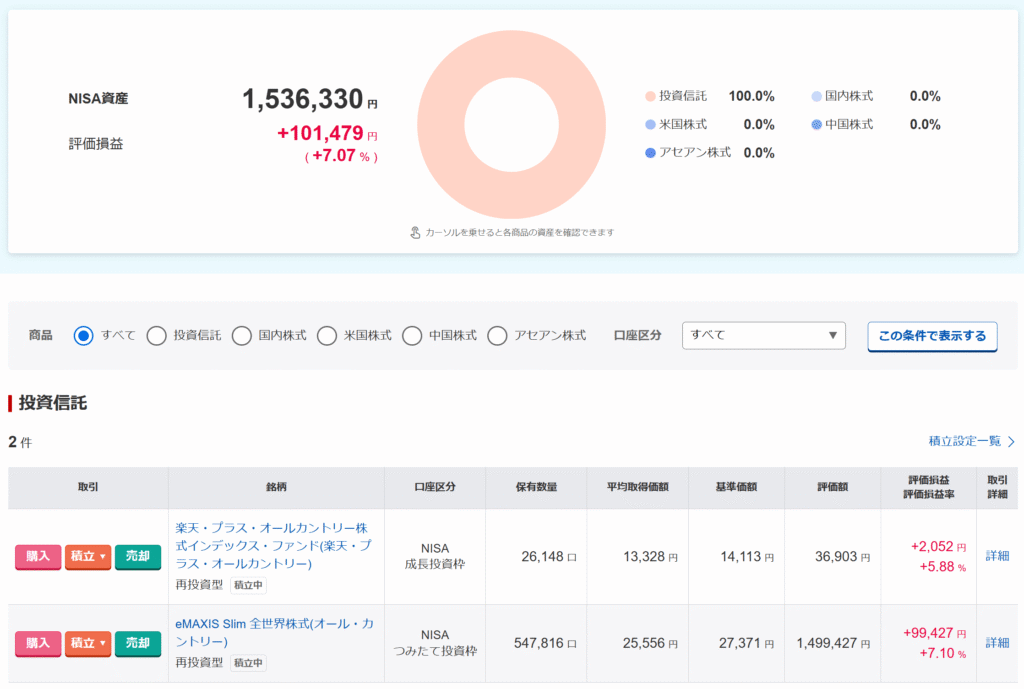Open the 積立設定一覧 link
The width and height of the screenshot is (1024, 689).
[x=965, y=441]
